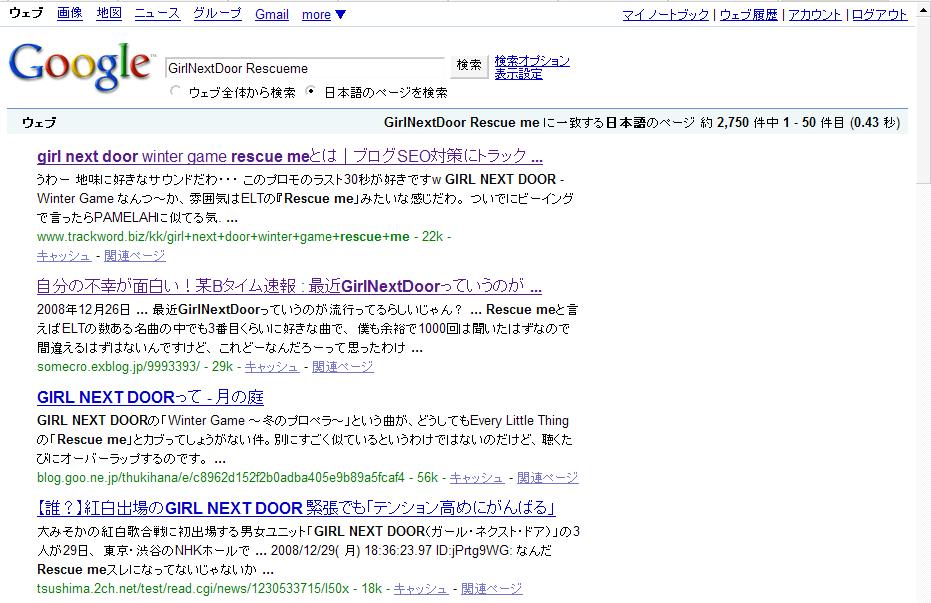Open 表示設定 (Preferences) link

[518, 74]
